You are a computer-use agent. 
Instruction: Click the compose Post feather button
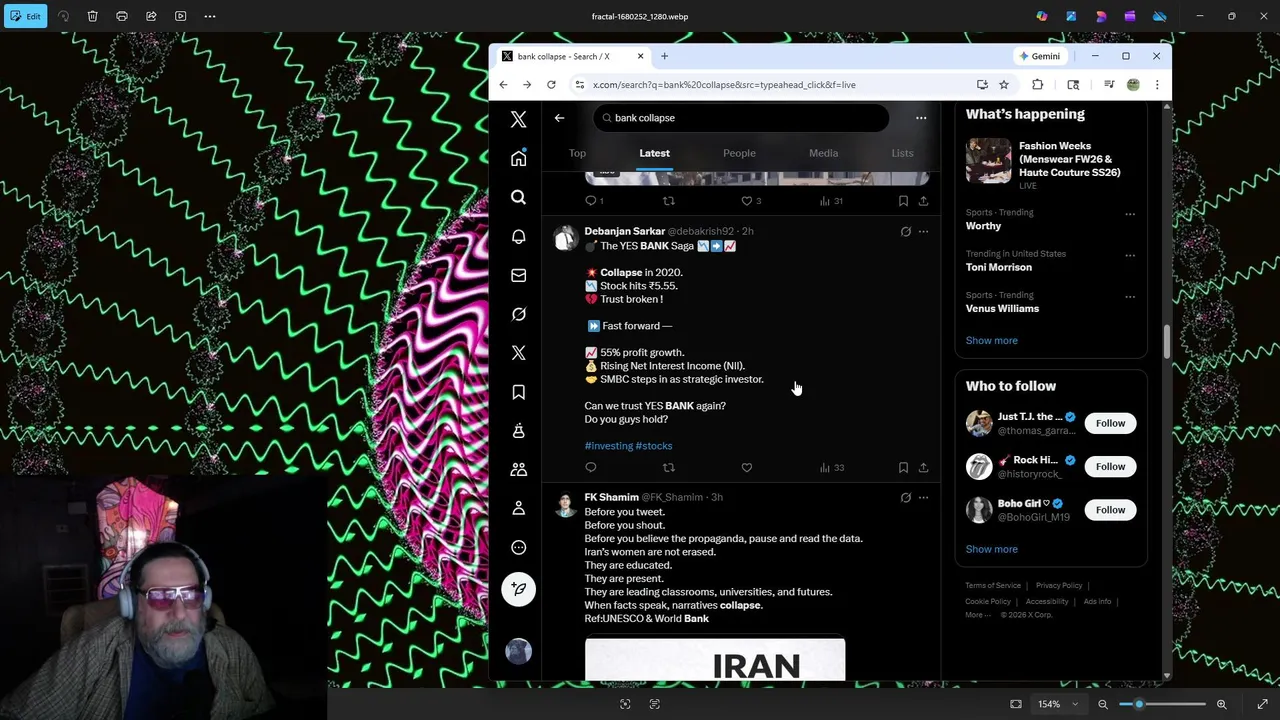[518, 589]
